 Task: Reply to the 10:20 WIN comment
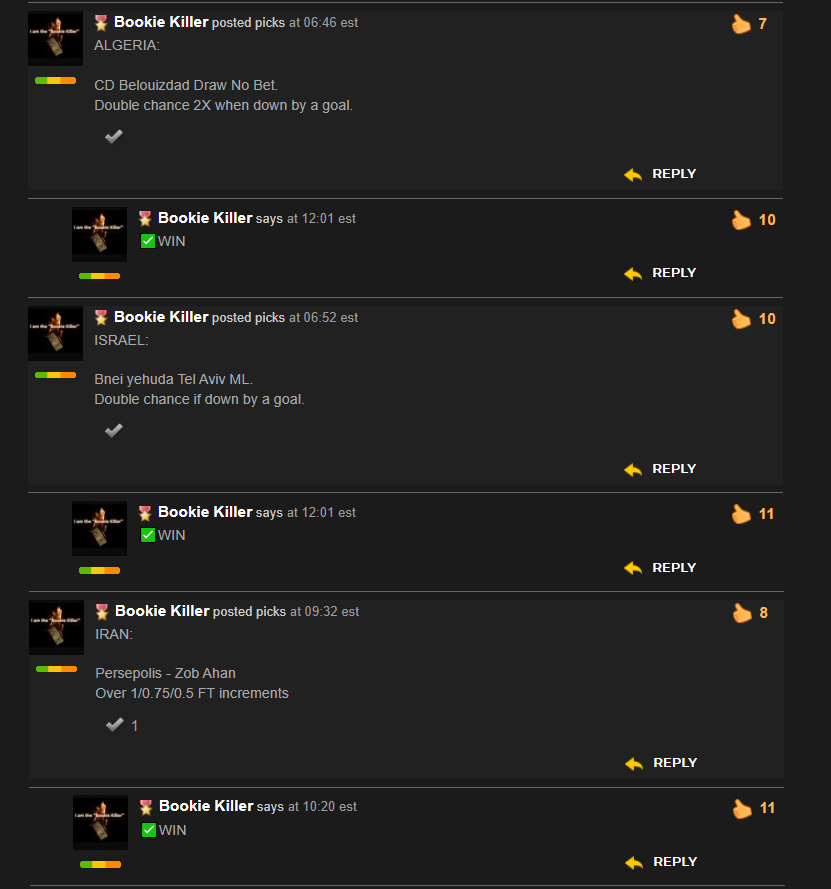coord(675,862)
